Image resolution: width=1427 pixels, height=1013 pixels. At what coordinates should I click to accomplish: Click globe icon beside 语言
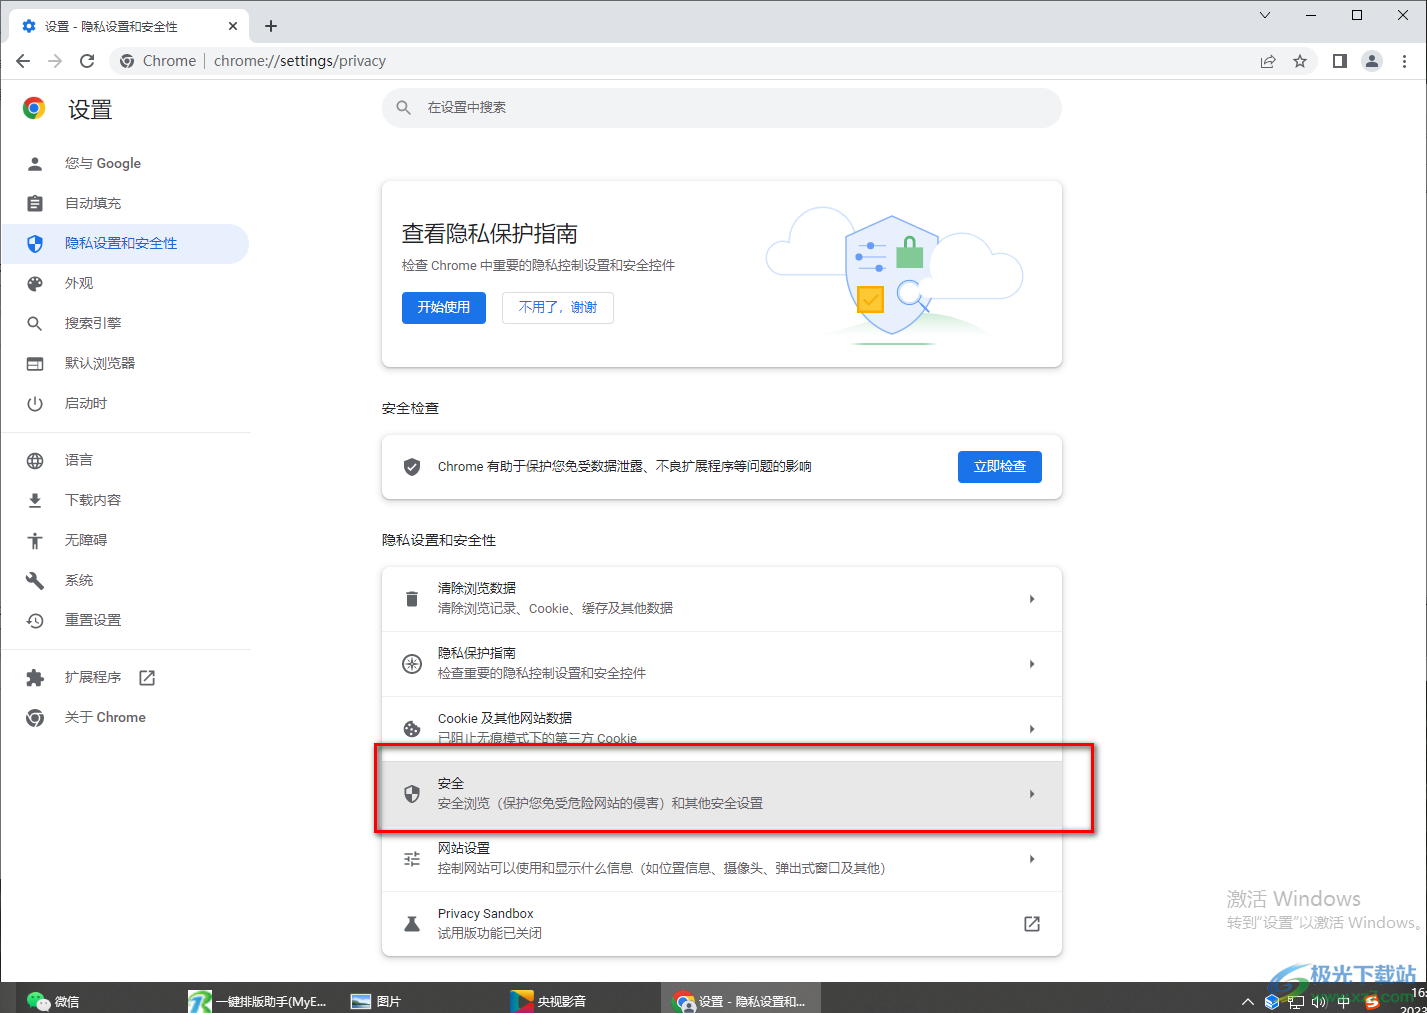click(35, 460)
